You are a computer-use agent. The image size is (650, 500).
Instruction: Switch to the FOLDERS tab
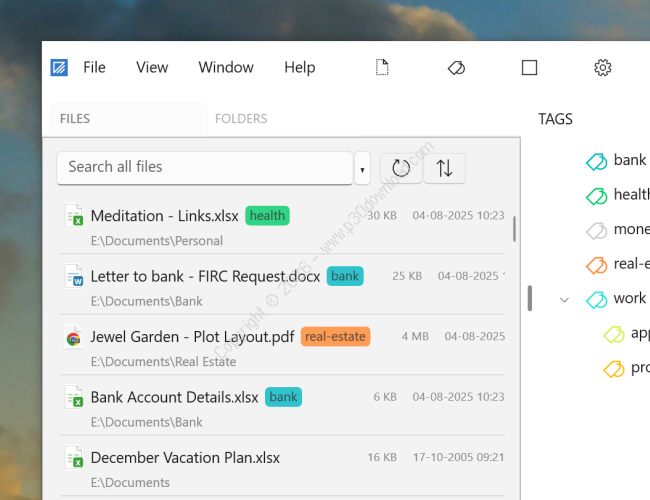click(241, 119)
